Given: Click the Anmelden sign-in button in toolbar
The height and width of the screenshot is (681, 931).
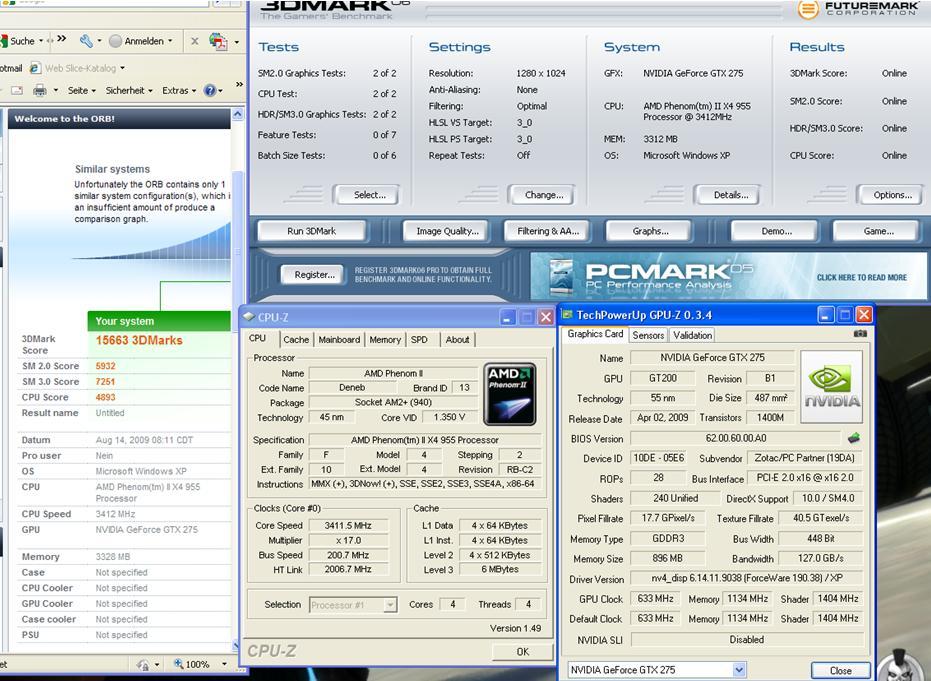Looking at the screenshot, I should [x=141, y=40].
